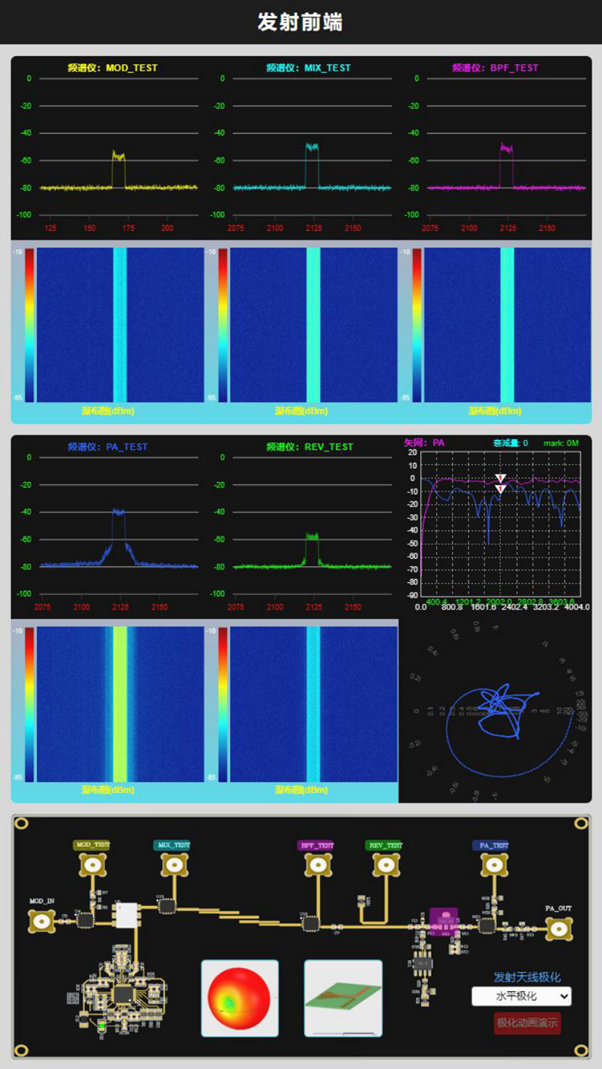The image size is (602, 1069).
Task: Click the 极化动画演示 button
Action: (x=527, y=1023)
